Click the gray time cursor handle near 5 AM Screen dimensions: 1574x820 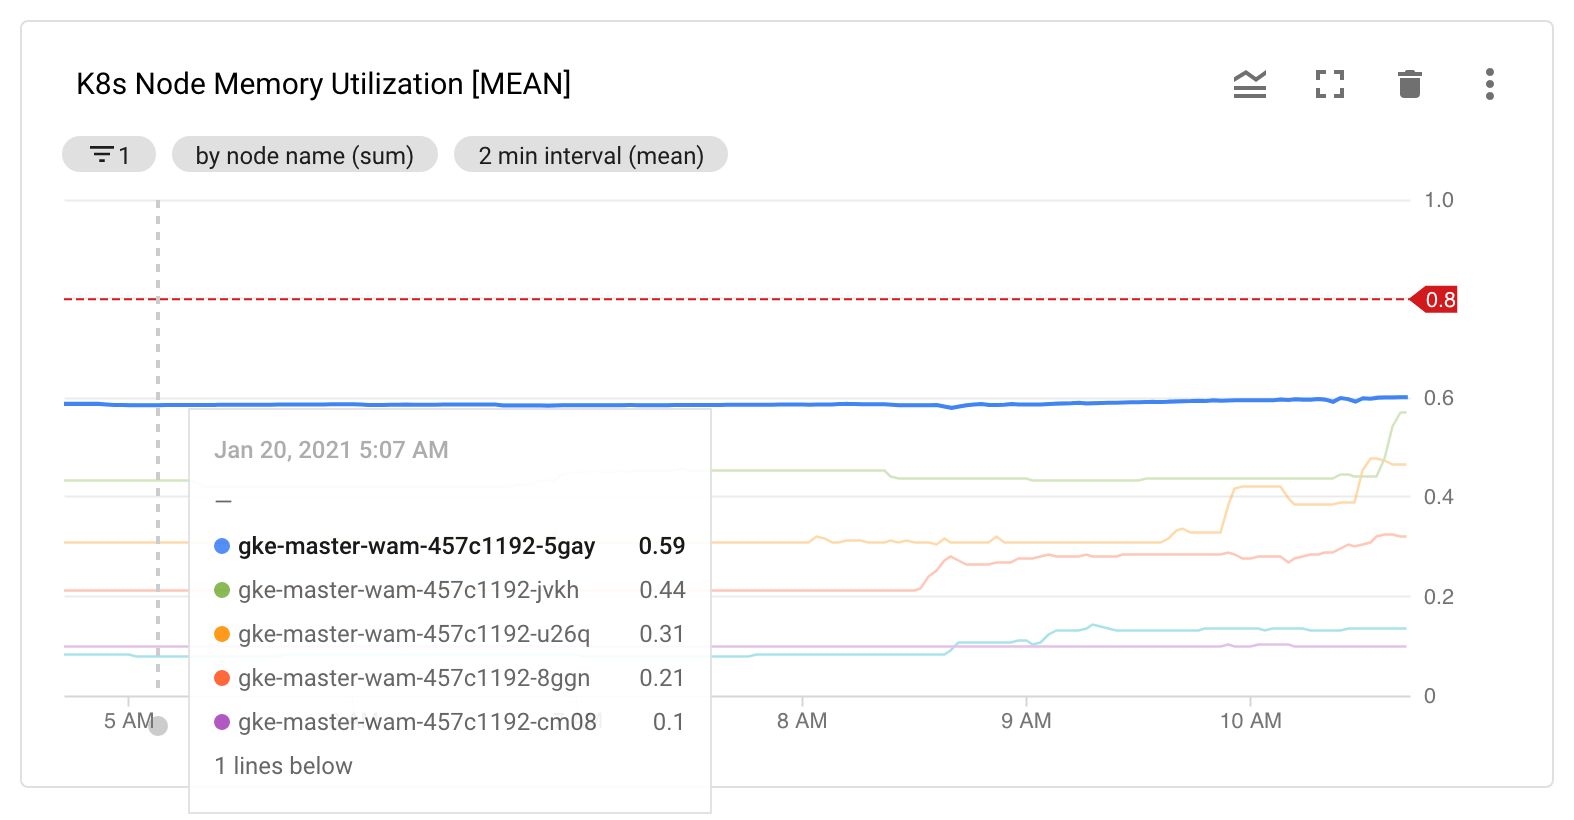click(158, 726)
